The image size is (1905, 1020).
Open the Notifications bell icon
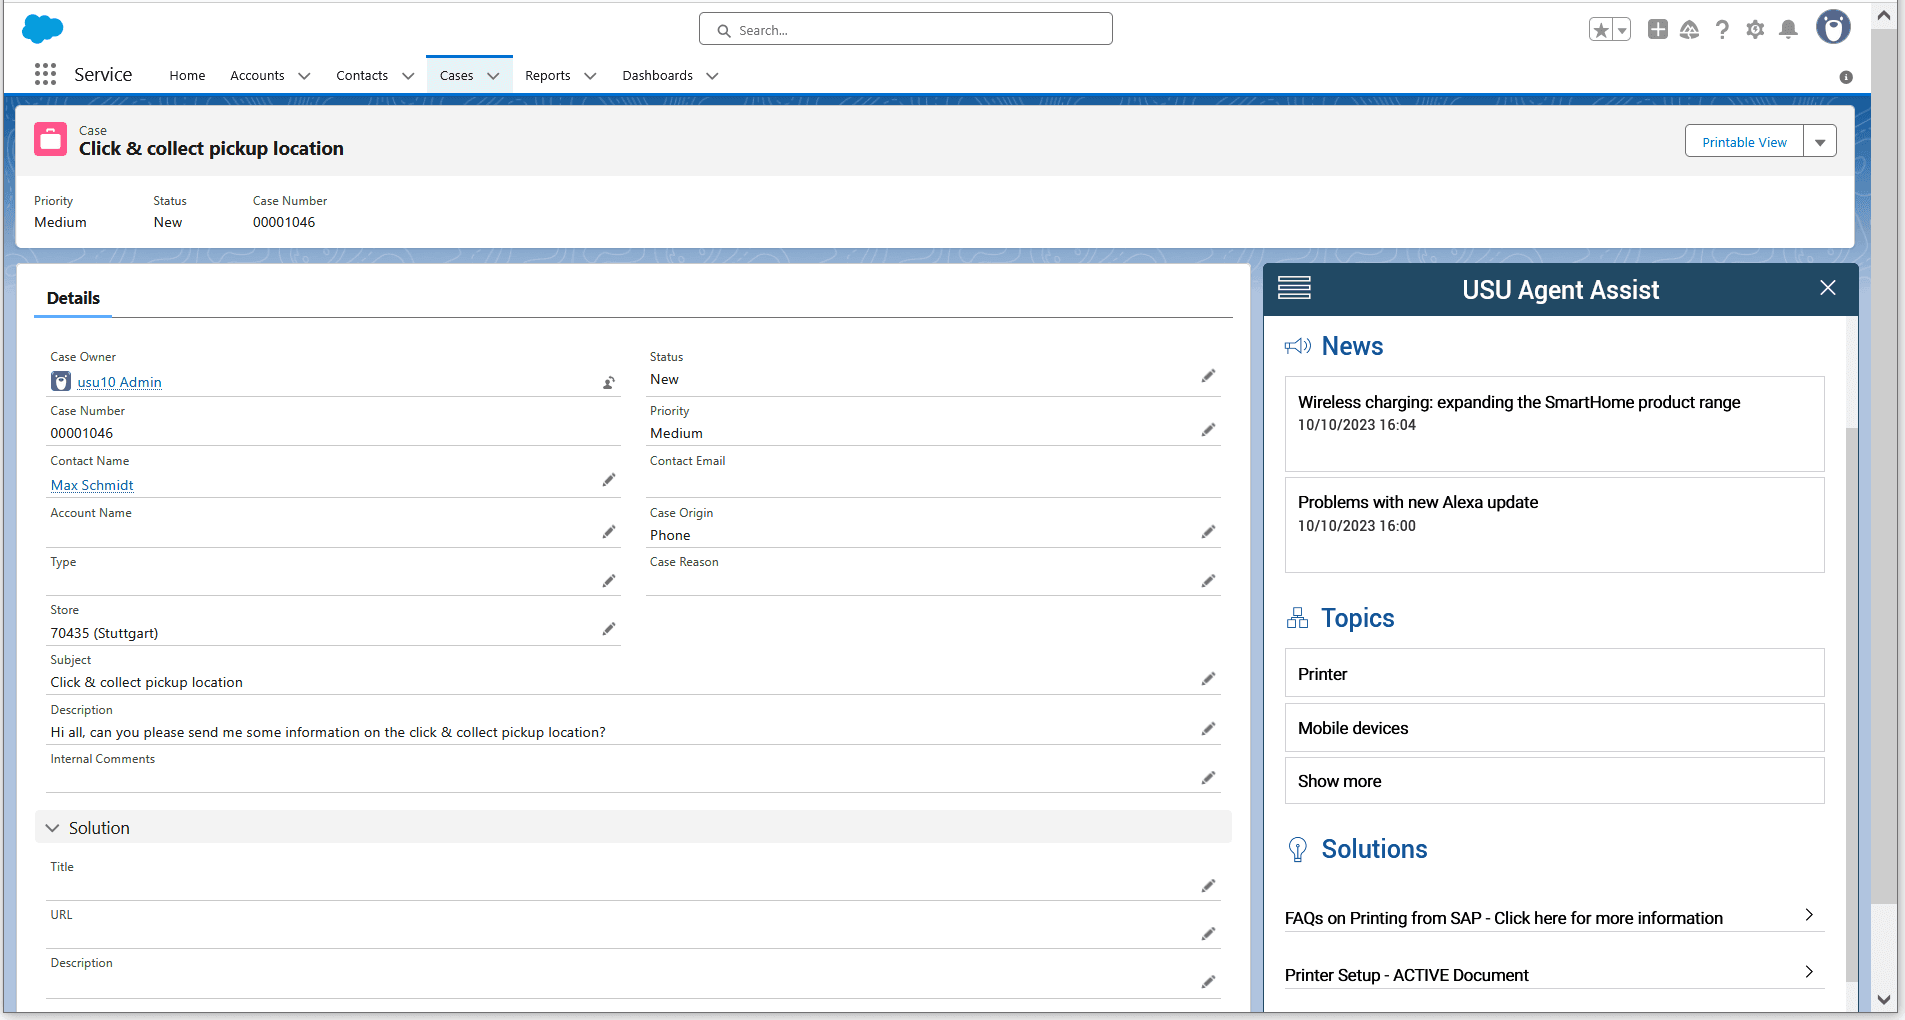pyautogui.click(x=1788, y=30)
